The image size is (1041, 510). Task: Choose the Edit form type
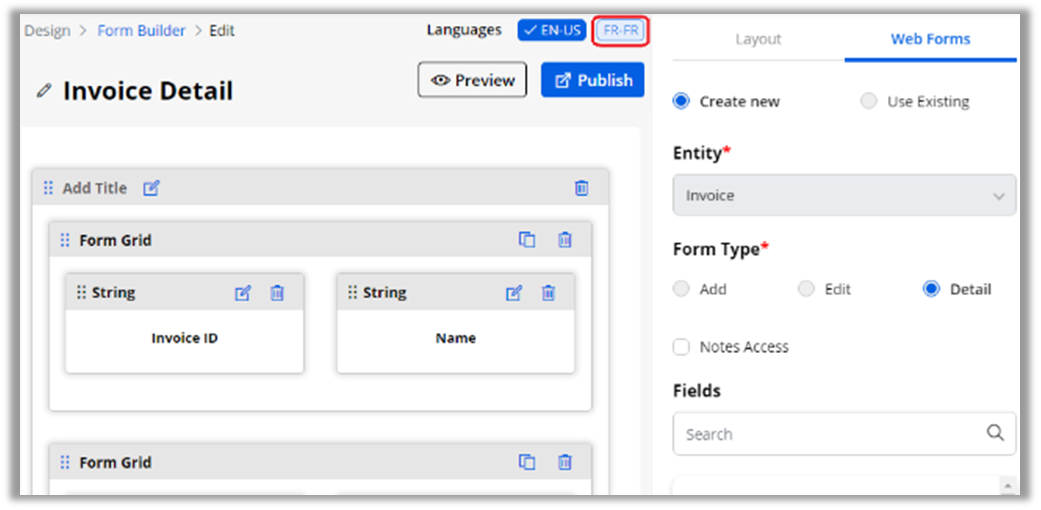(x=807, y=289)
